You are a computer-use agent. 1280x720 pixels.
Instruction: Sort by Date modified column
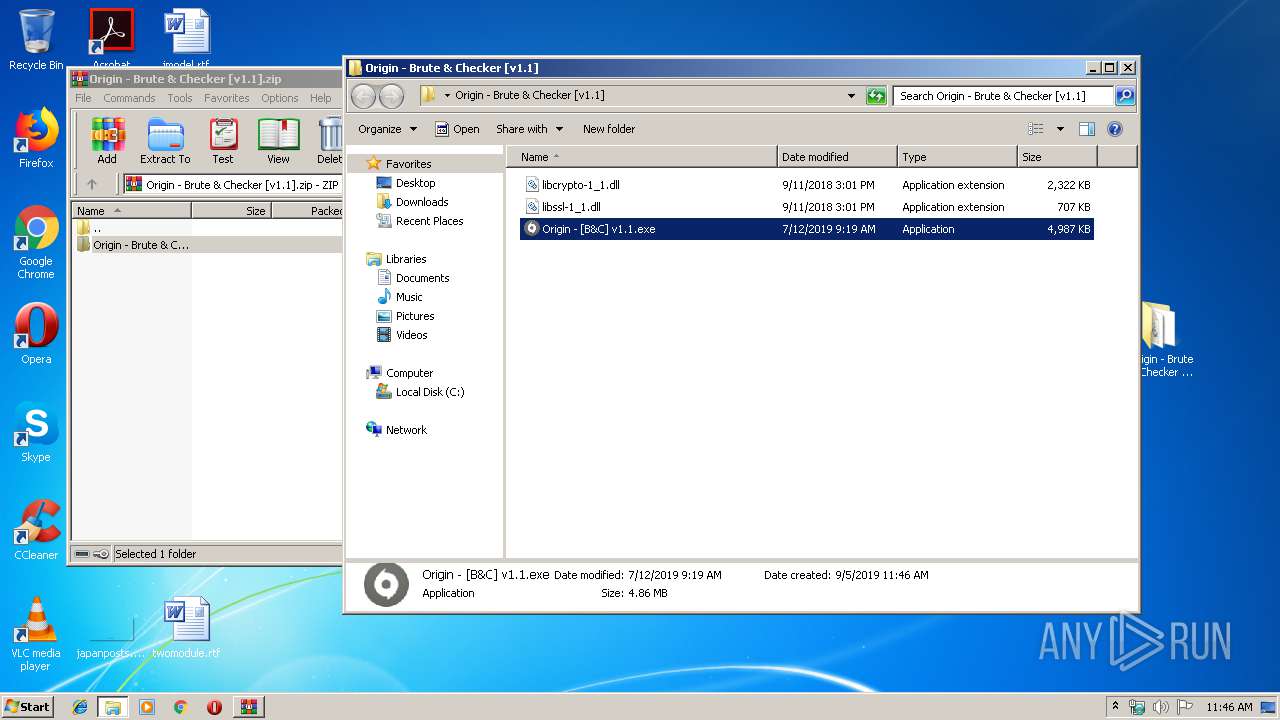[x=836, y=157]
